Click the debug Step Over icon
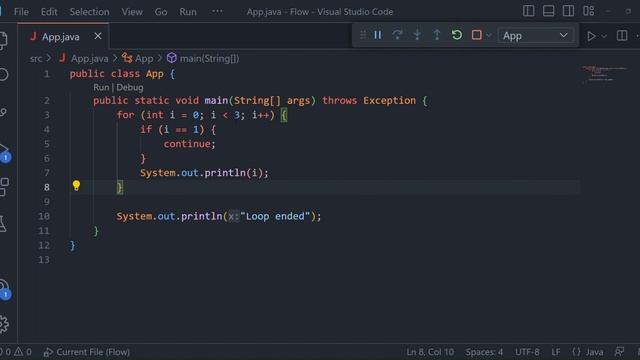 [x=397, y=35]
